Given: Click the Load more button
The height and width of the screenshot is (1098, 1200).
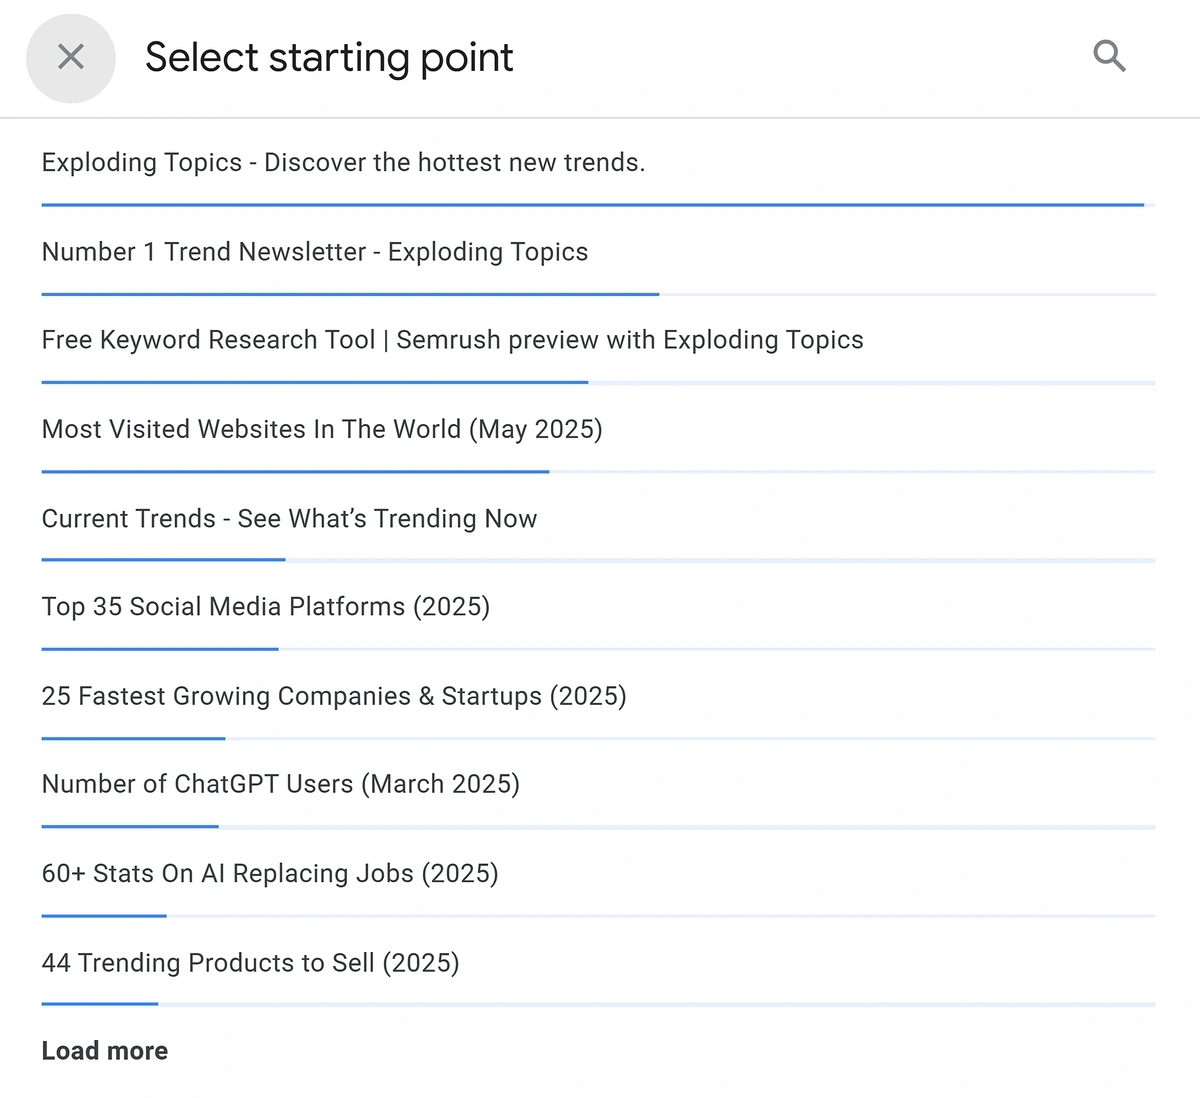Looking at the screenshot, I should pyautogui.click(x=105, y=1051).
